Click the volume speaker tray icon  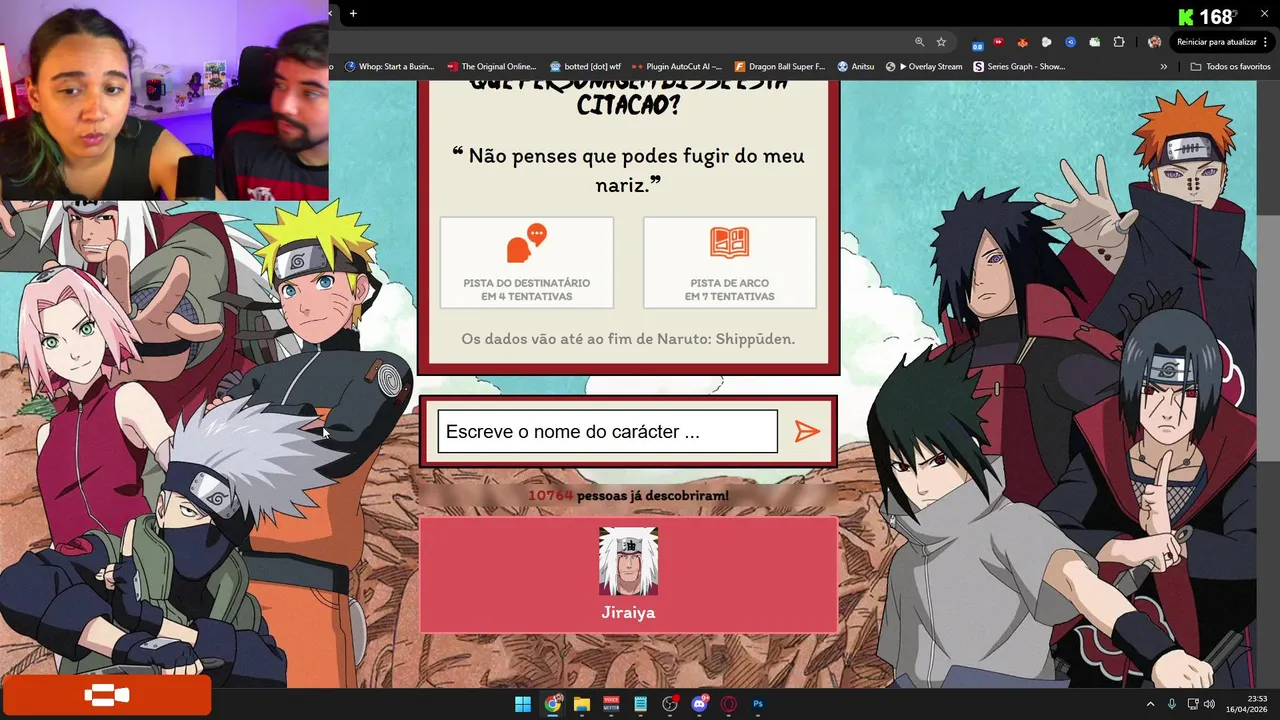pyautogui.click(x=1209, y=704)
